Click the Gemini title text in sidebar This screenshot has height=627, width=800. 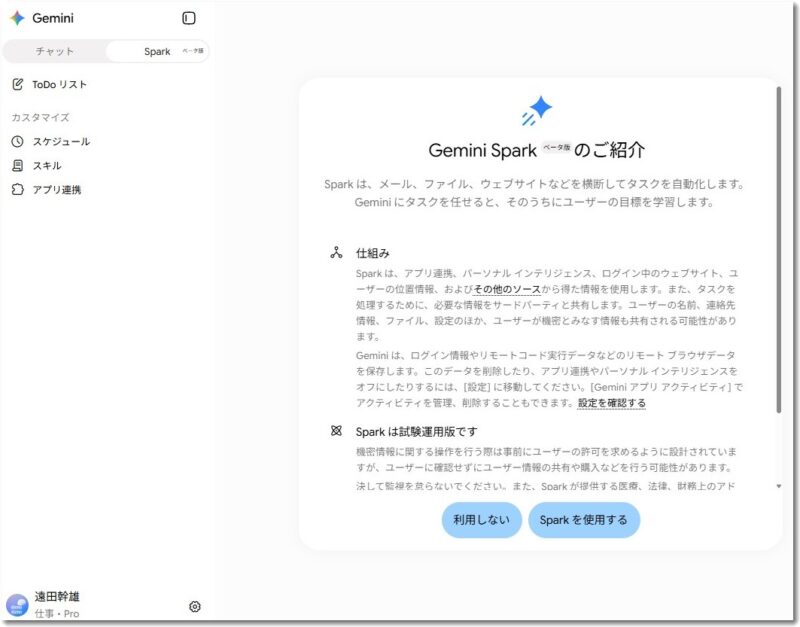coord(53,18)
